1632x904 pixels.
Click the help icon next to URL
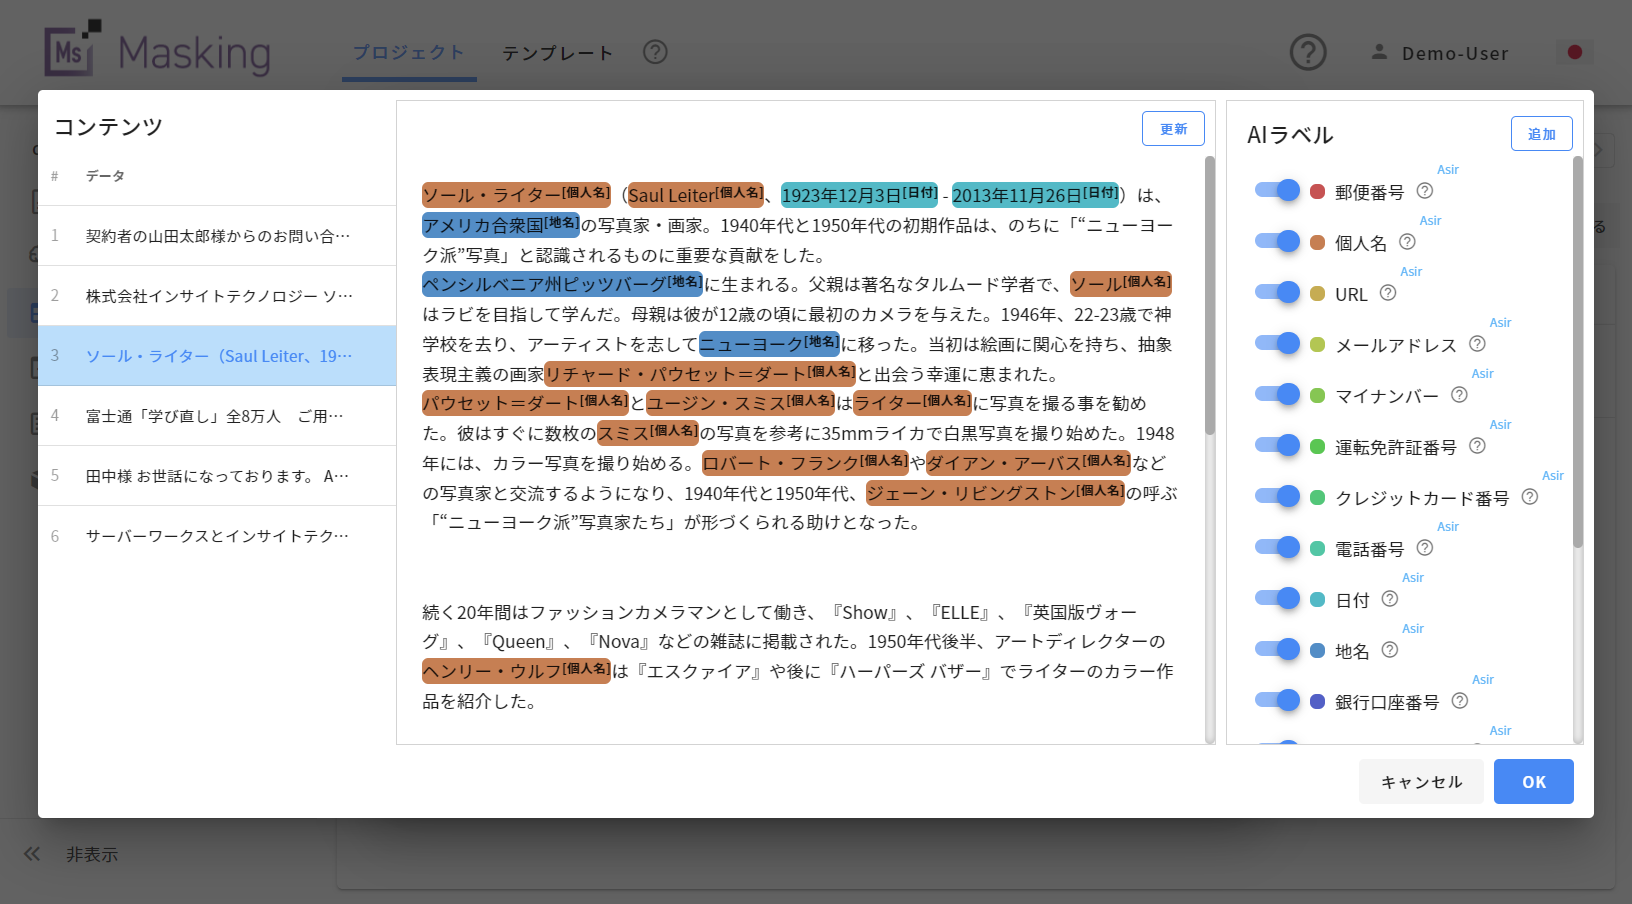[1388, 293]
